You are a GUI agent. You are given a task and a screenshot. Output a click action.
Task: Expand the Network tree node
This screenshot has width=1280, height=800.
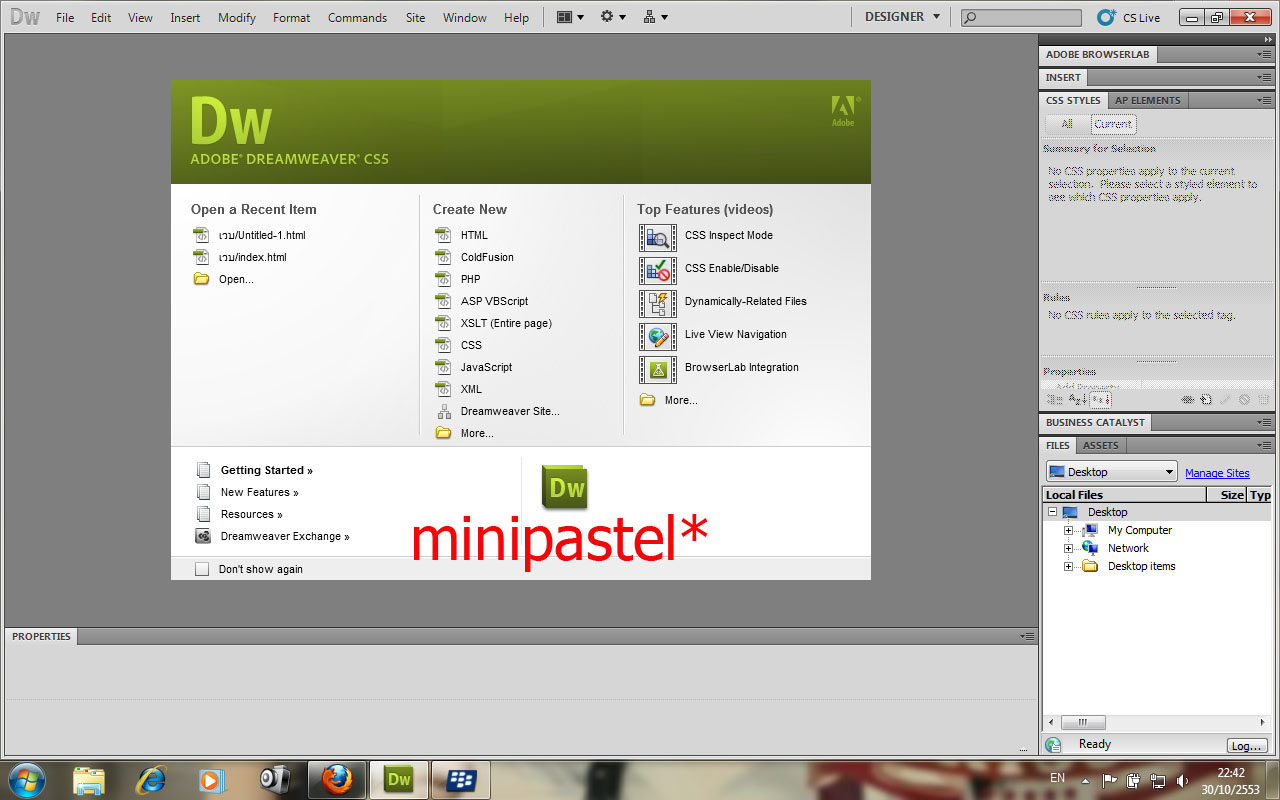[x=1068, y=548]
